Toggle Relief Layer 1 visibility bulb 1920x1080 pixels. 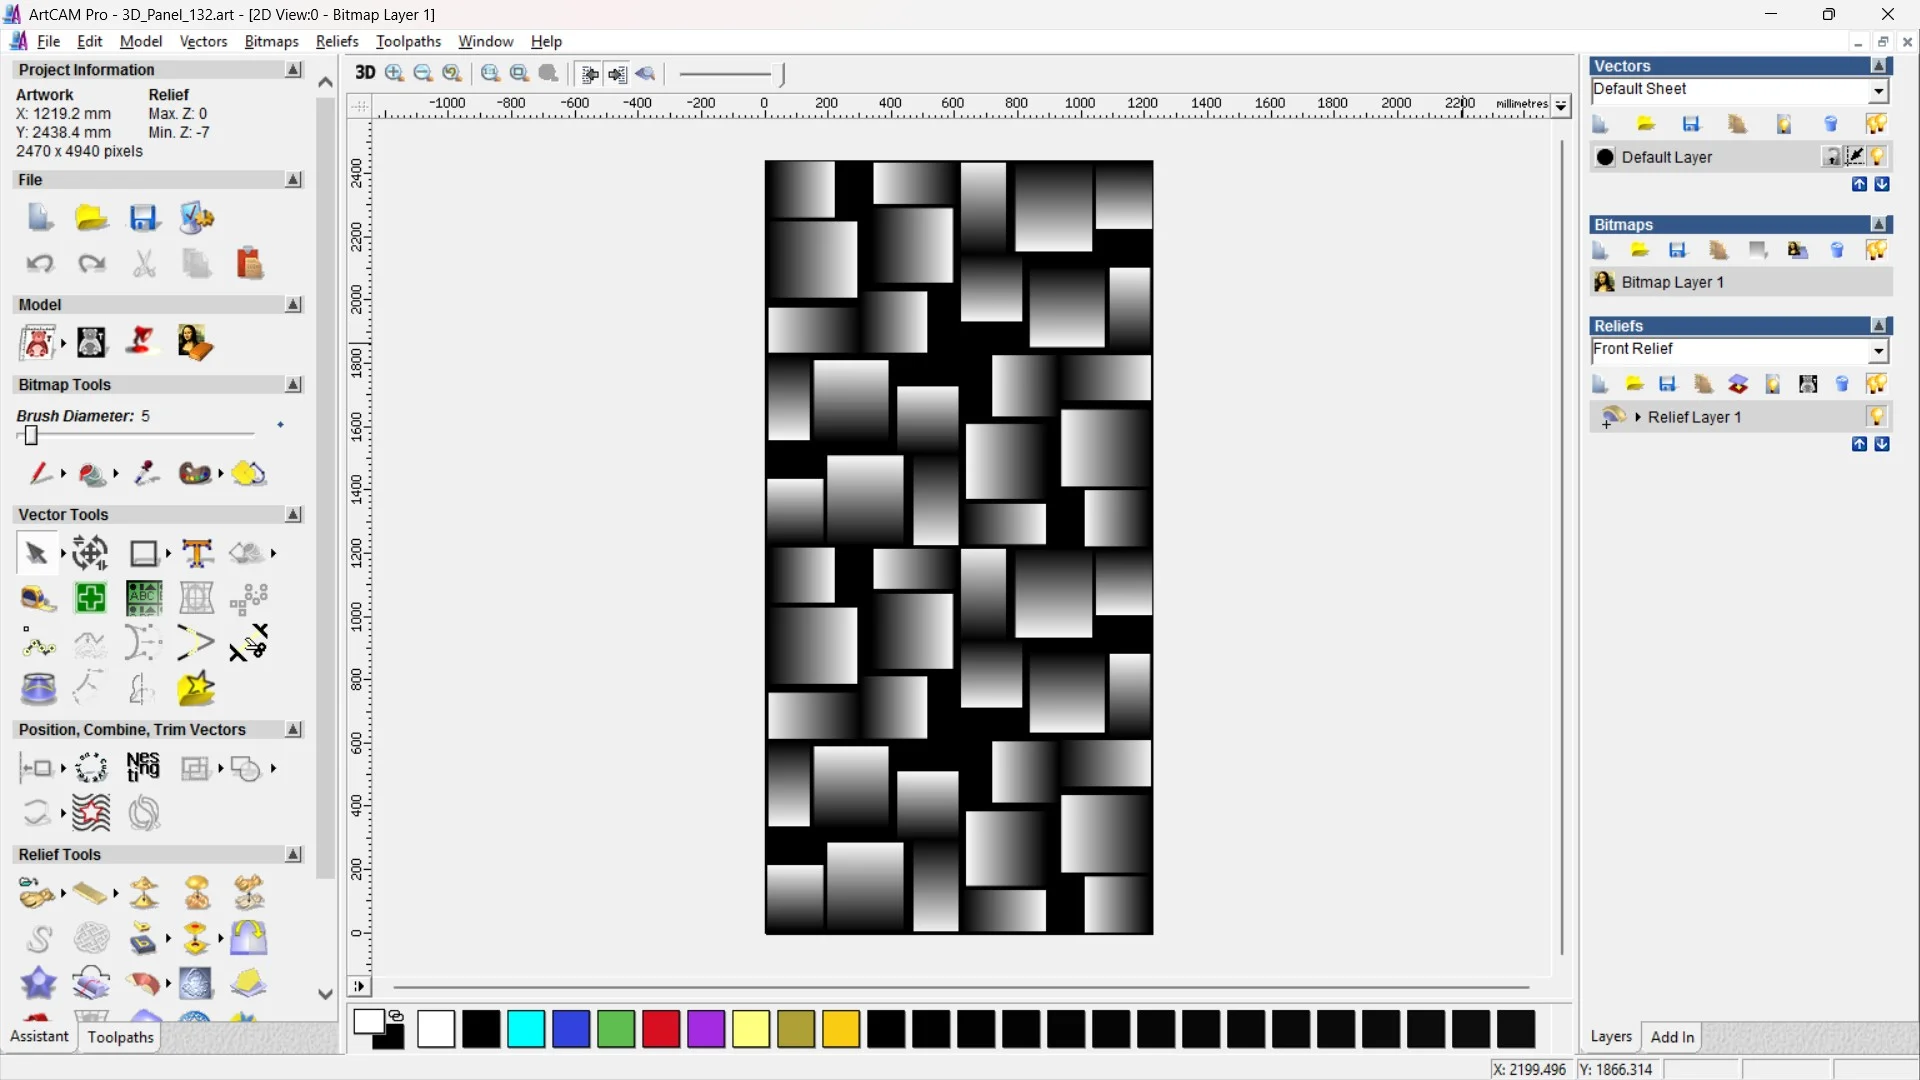(x=1876, y=417)
